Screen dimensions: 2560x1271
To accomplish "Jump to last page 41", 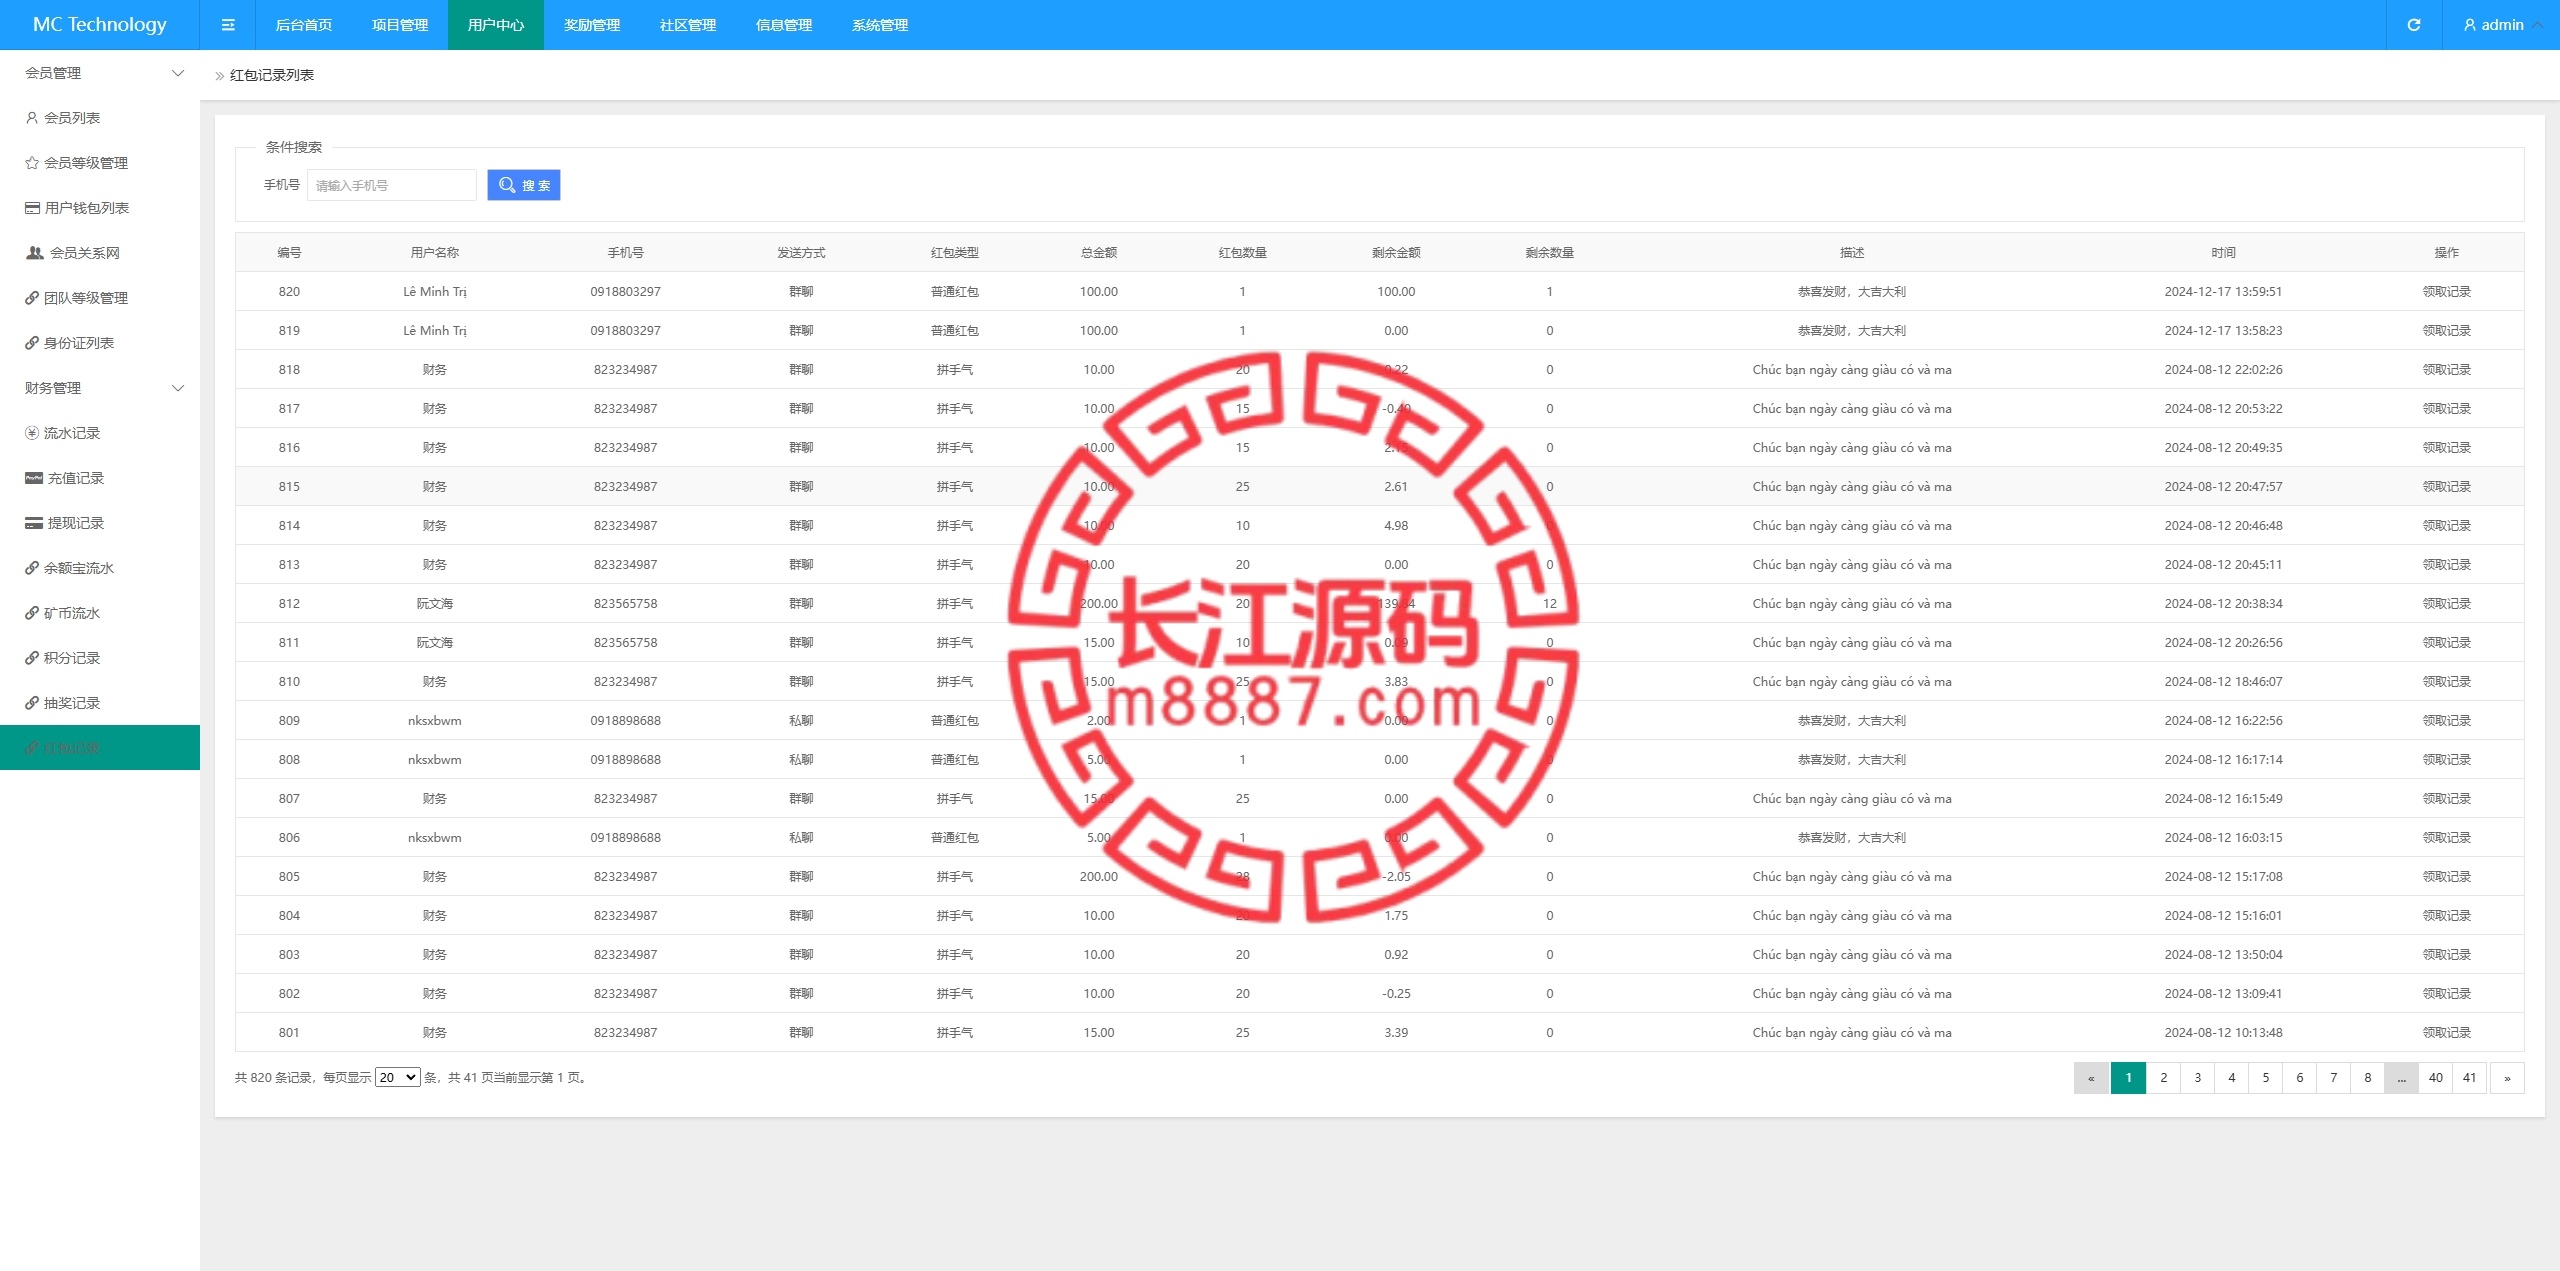I will [x=2469, y=1078].
